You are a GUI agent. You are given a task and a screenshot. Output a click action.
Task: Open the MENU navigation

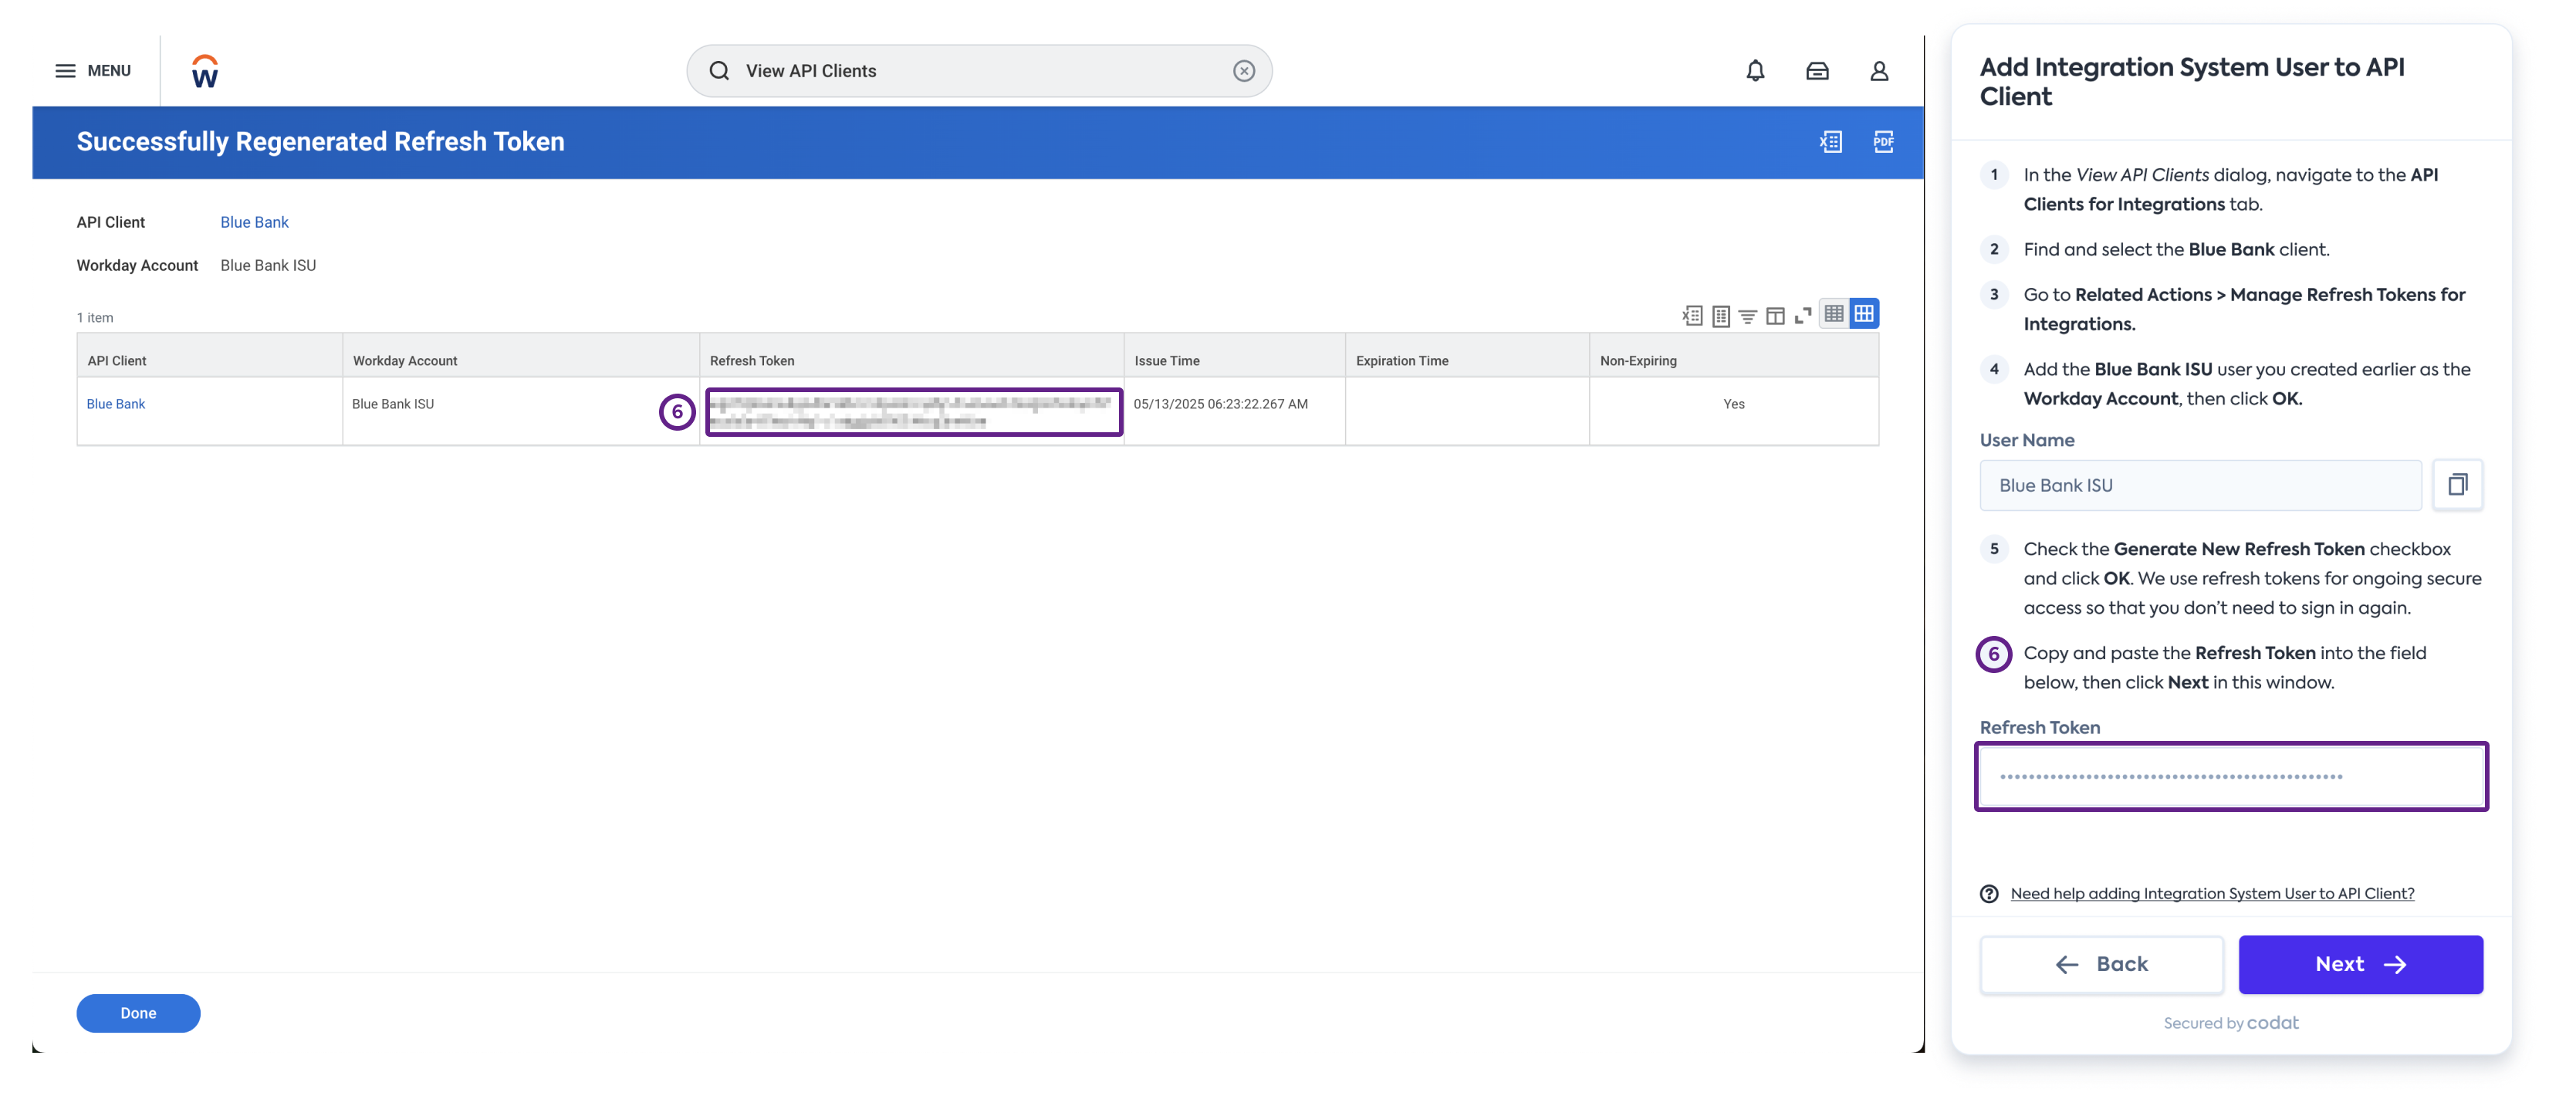pyautogui.click(x=91, y=70)
